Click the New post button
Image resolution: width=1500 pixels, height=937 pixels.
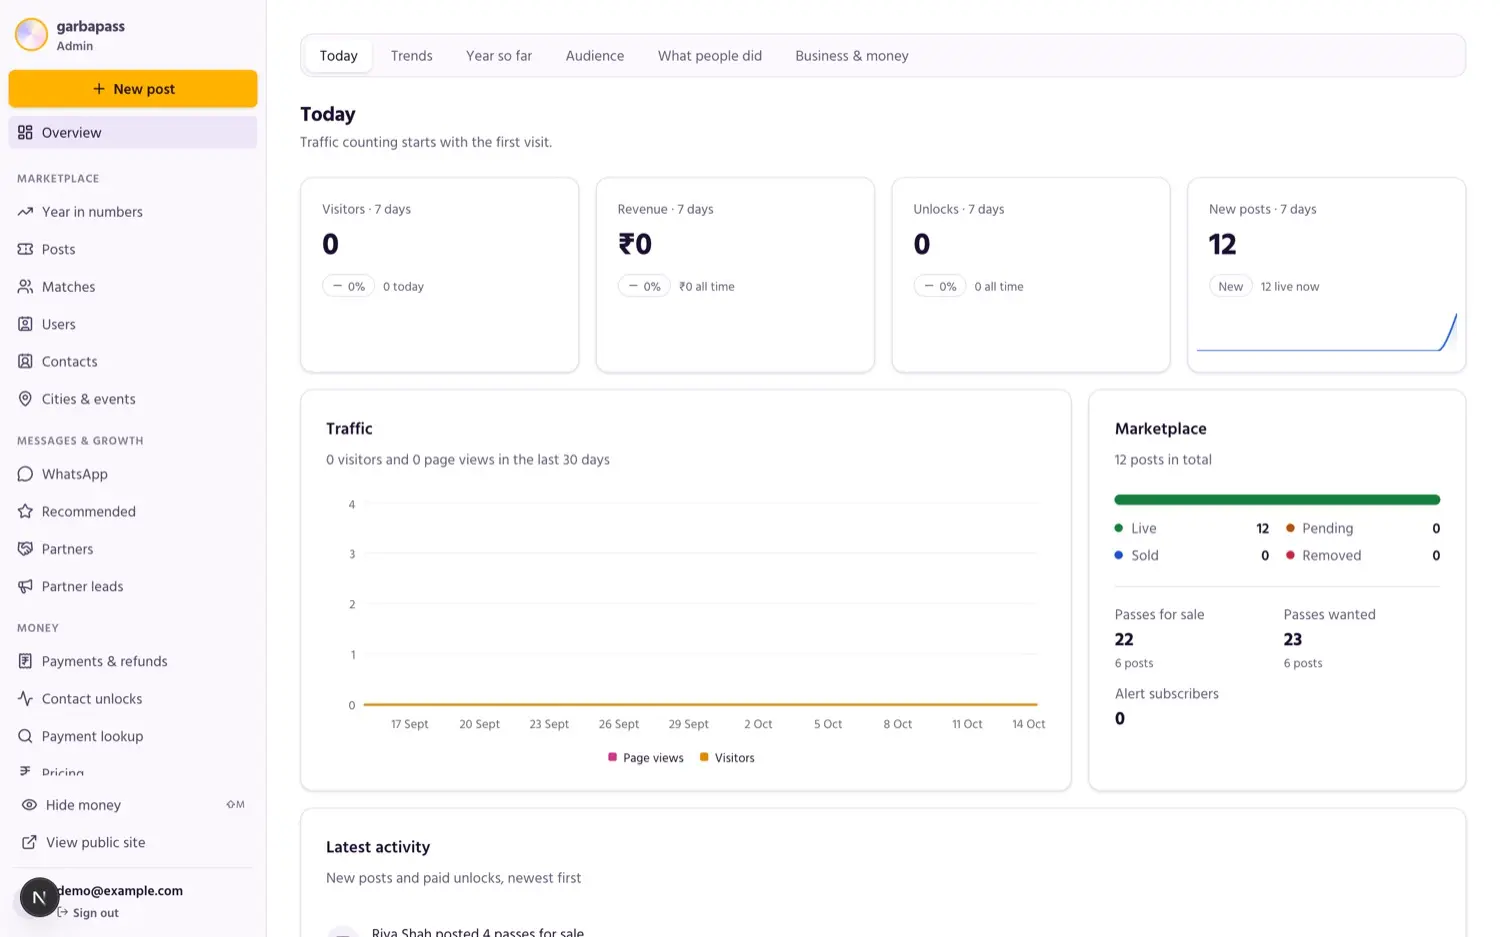tap(133, 89)
